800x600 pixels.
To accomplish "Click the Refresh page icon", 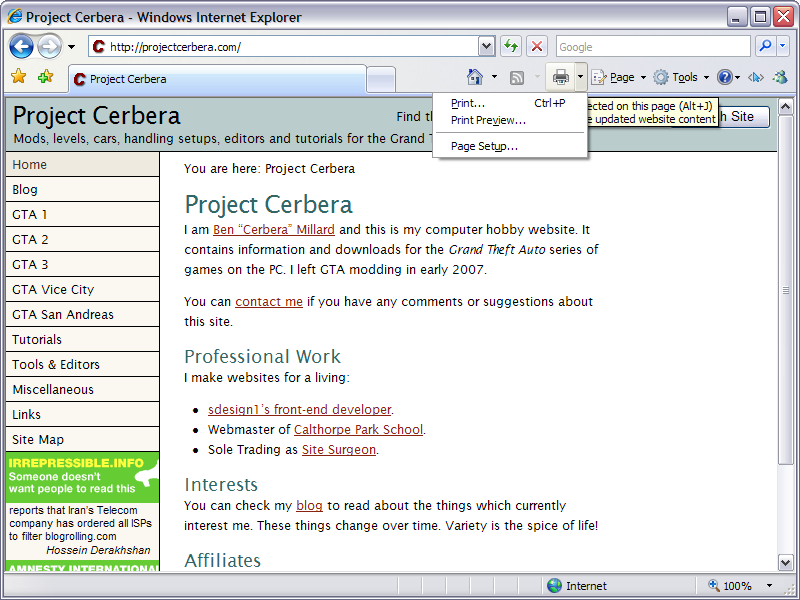I will (511, 47).
